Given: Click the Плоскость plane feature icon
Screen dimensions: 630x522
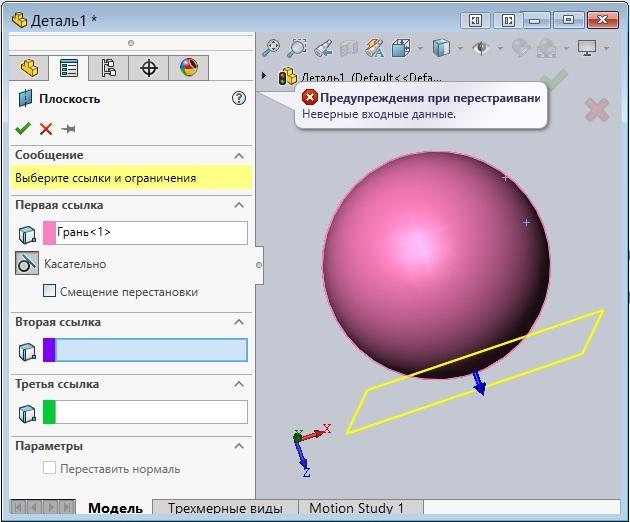Looking at the screenshot, I should [25, 98].
